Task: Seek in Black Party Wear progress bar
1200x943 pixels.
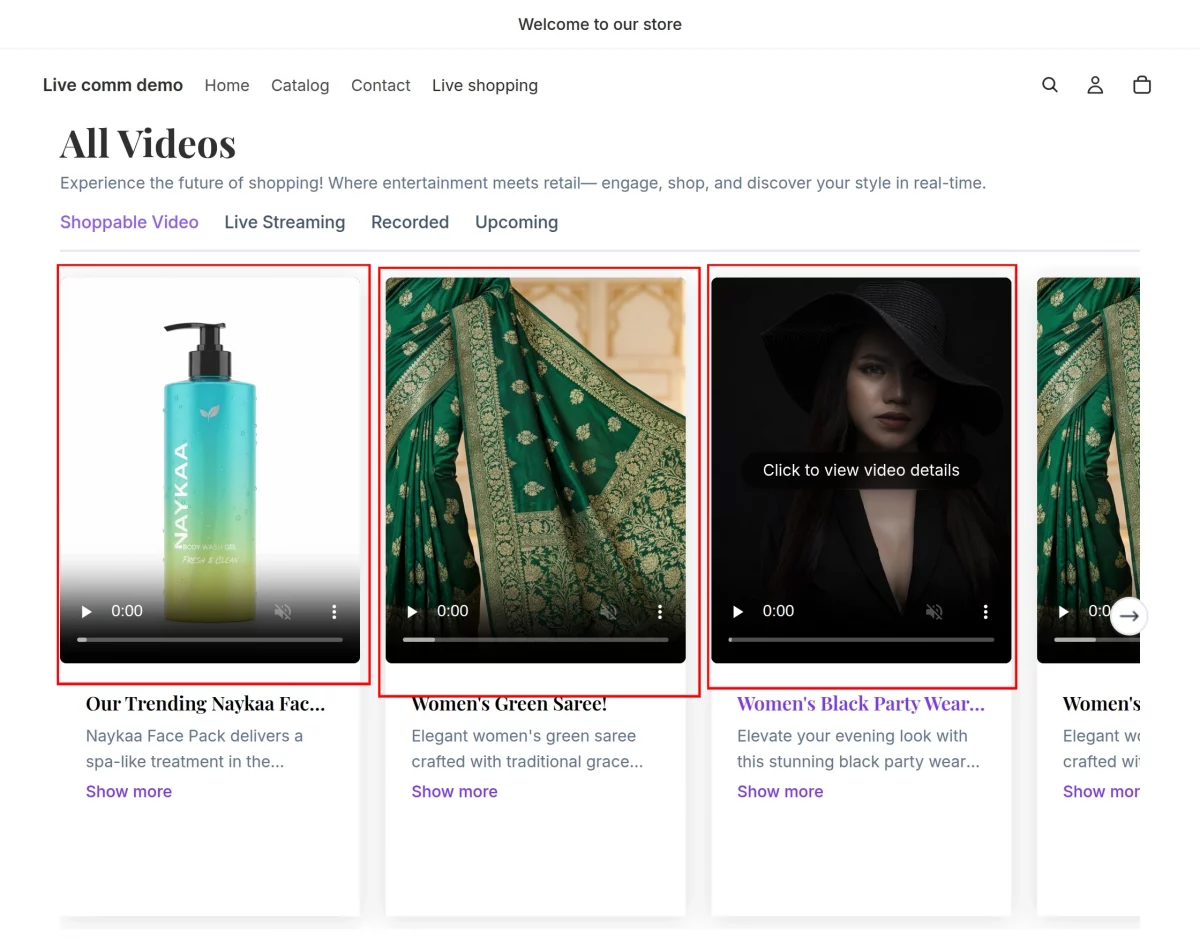Action: (x=861, y=639)
